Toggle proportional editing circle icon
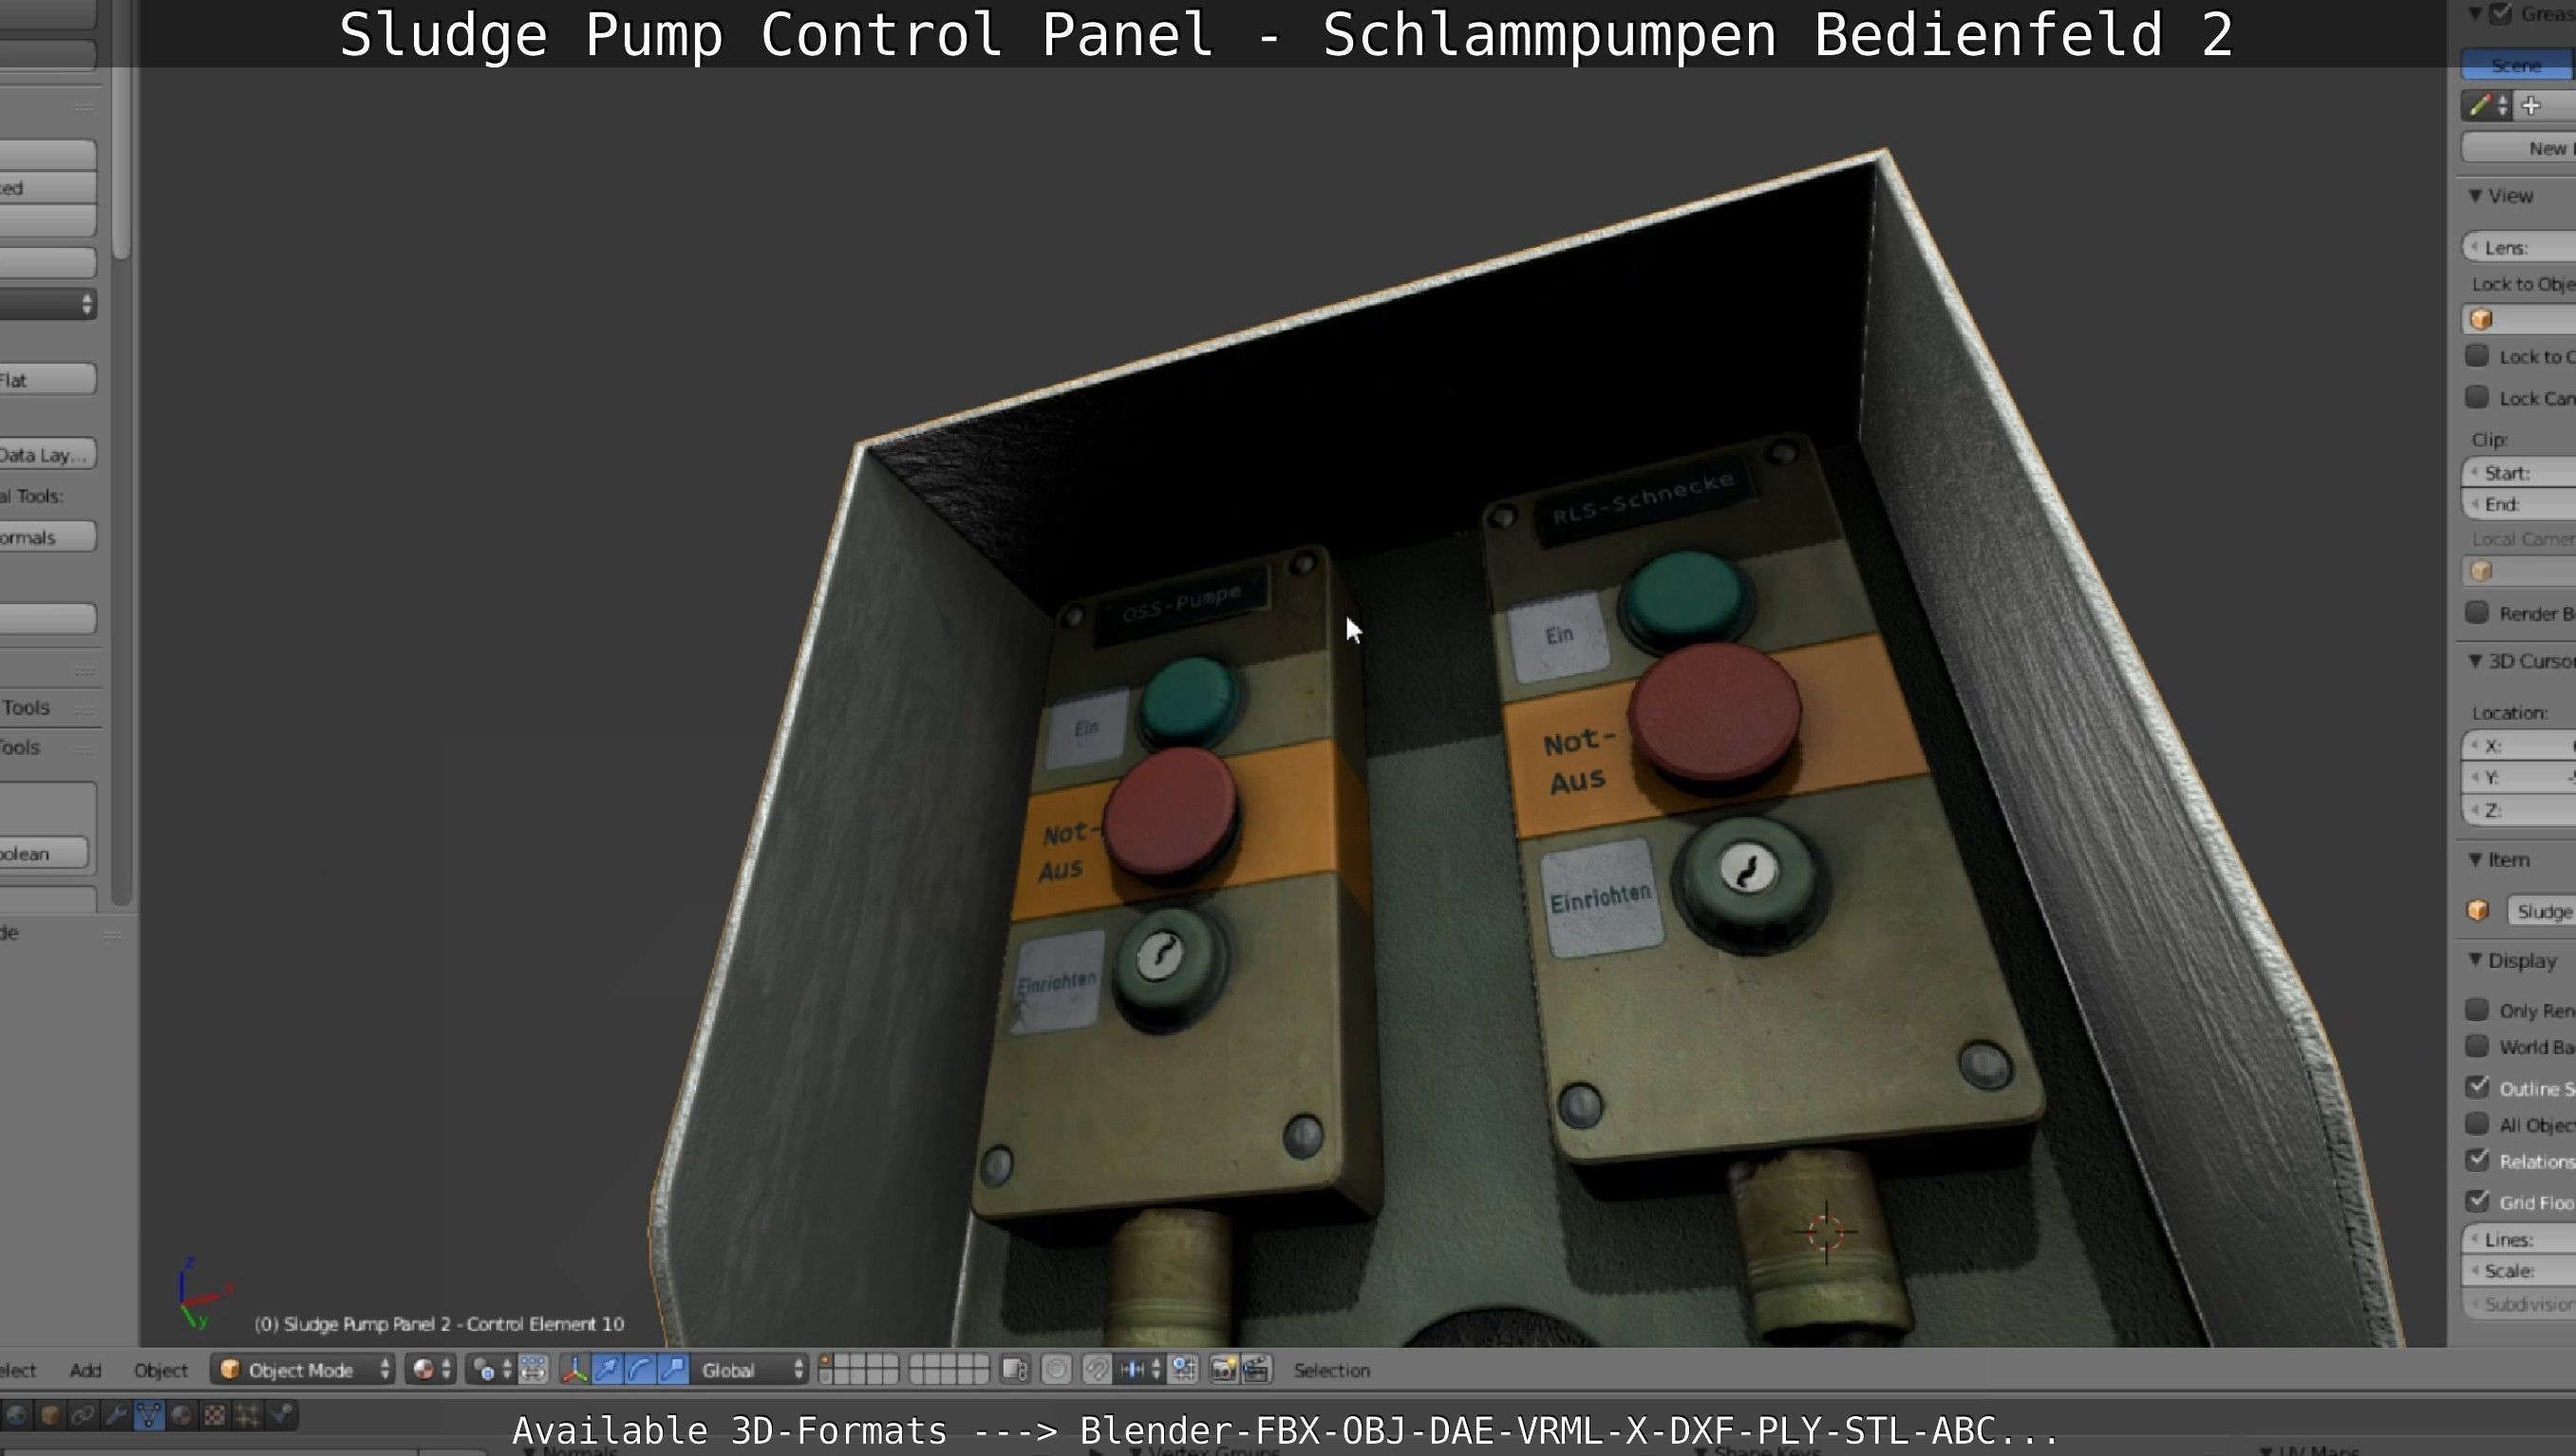Screen dimensions: 2576x1456 click(1056, 1370)
